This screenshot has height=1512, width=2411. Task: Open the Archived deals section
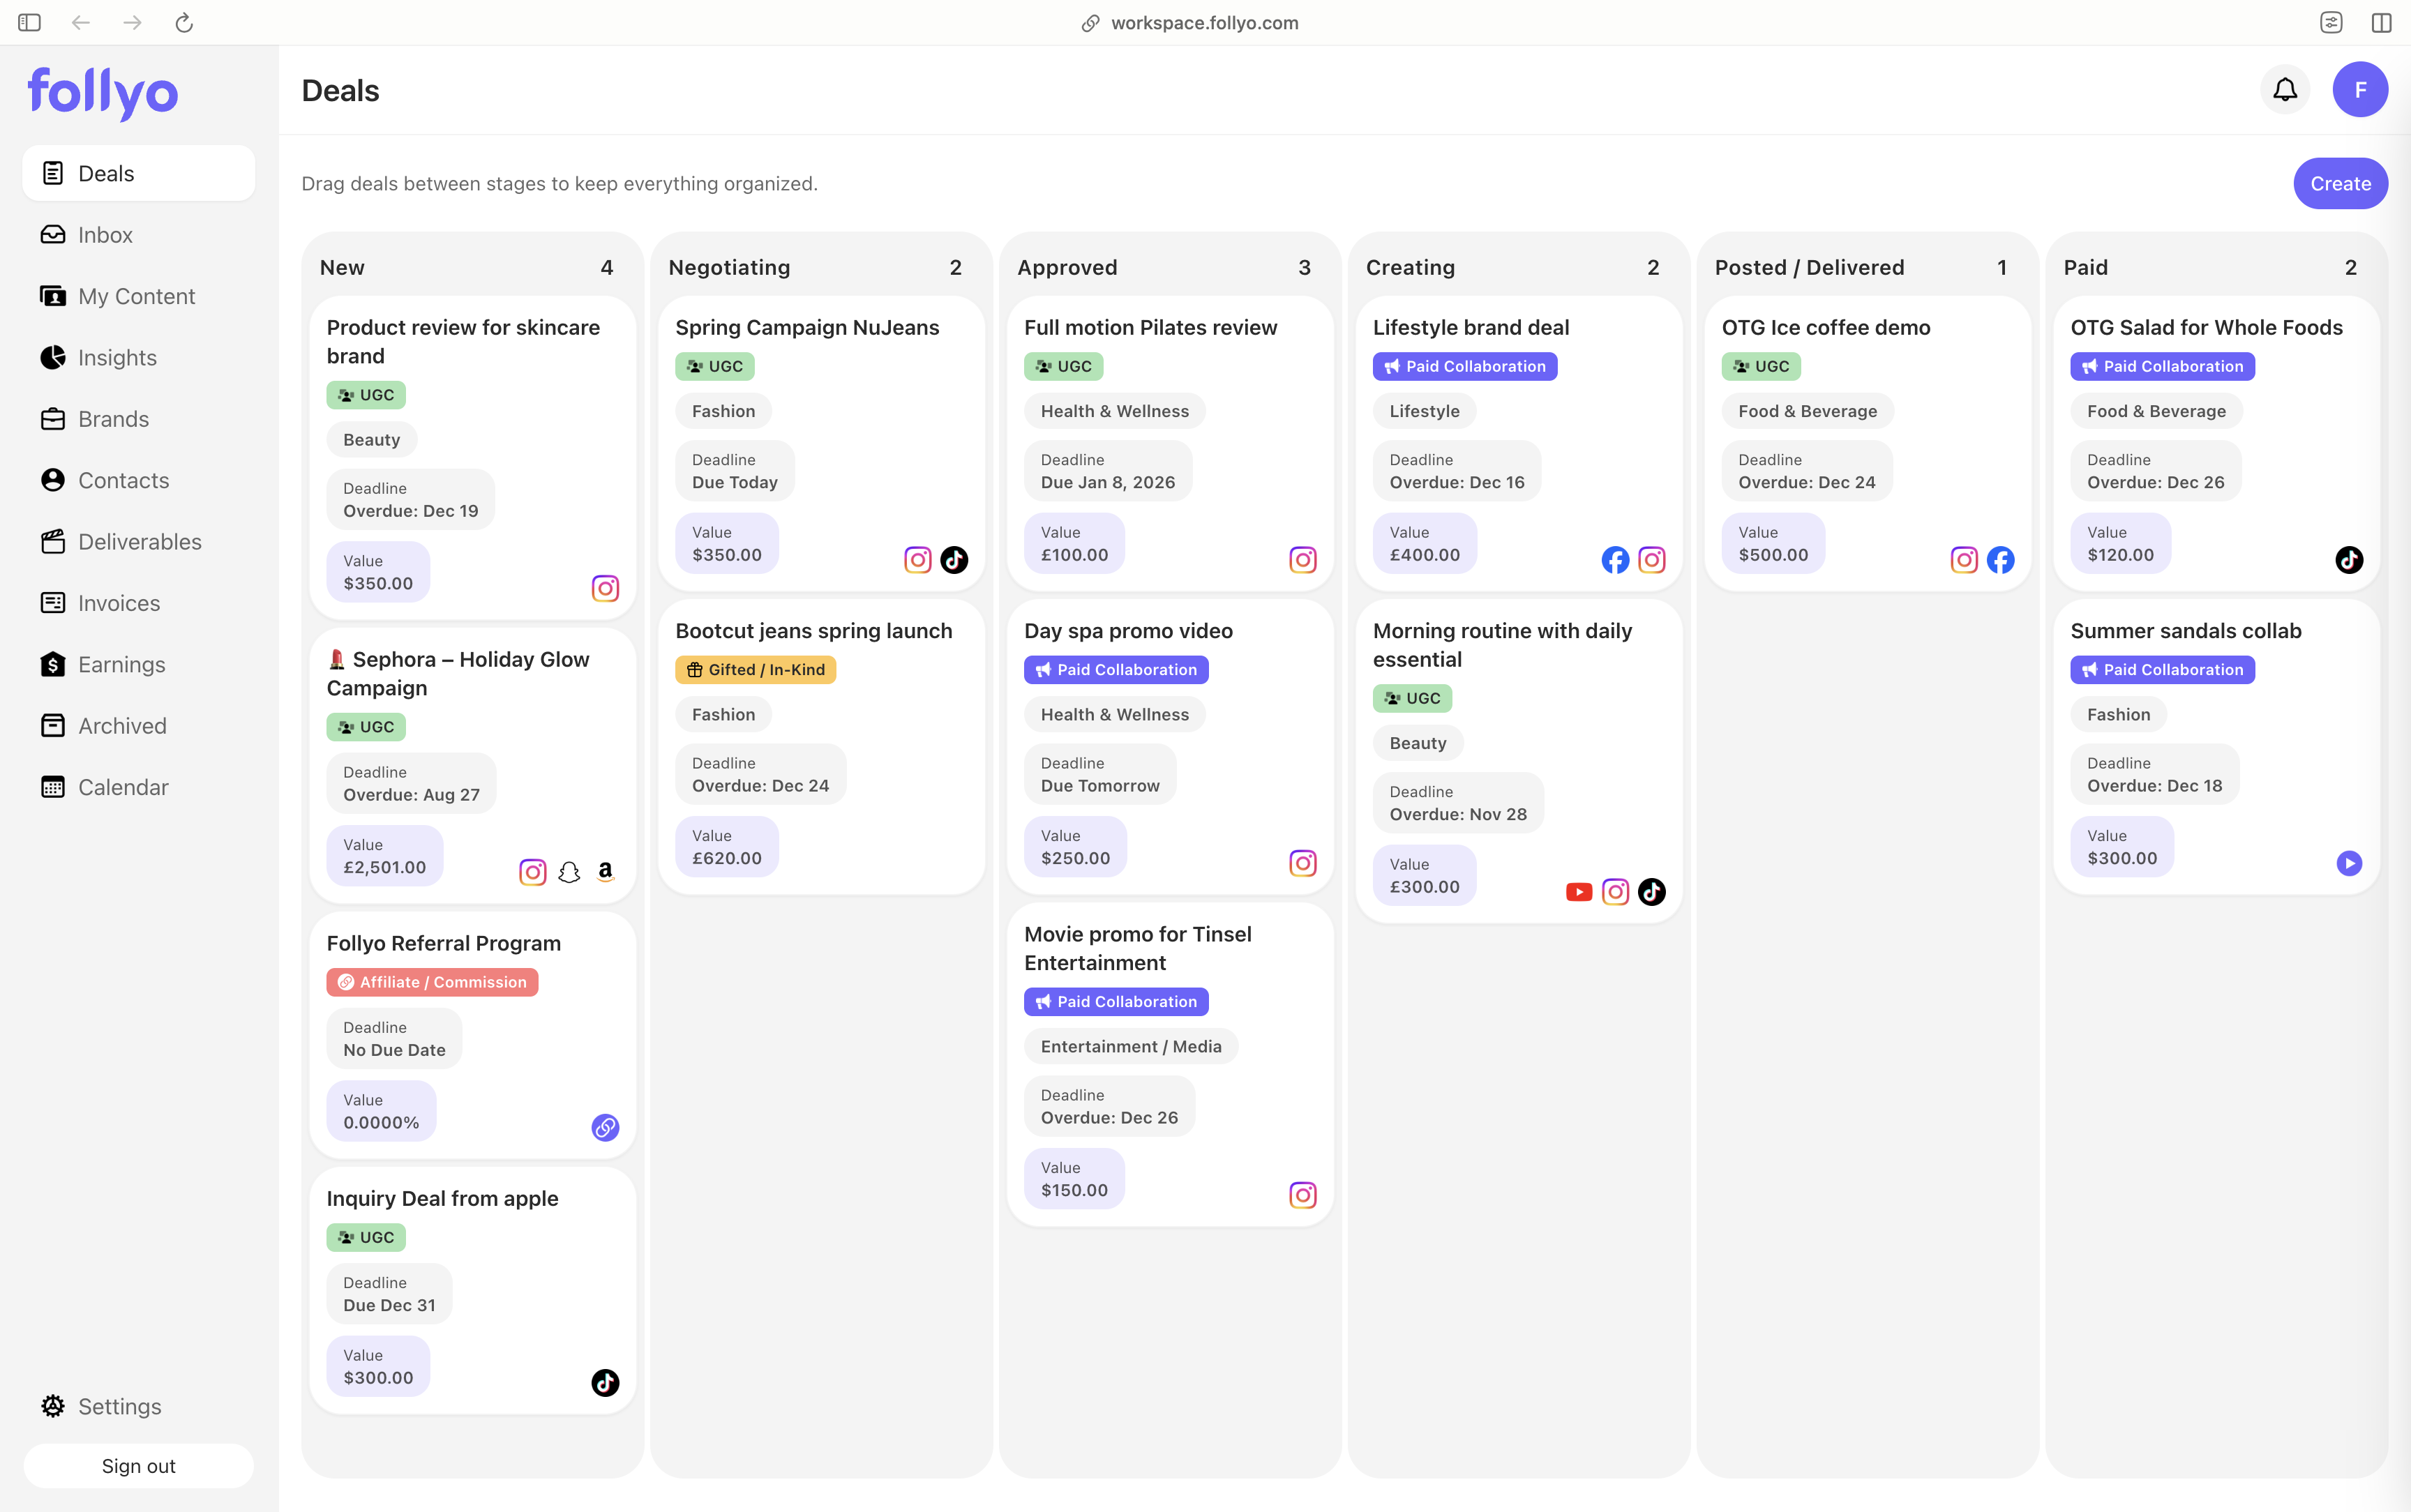[121, 725]
